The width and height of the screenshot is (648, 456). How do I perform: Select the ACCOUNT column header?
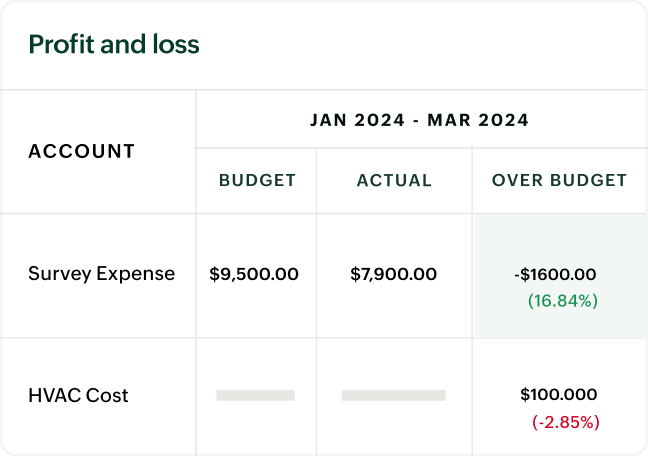click(x=82, y=152)
